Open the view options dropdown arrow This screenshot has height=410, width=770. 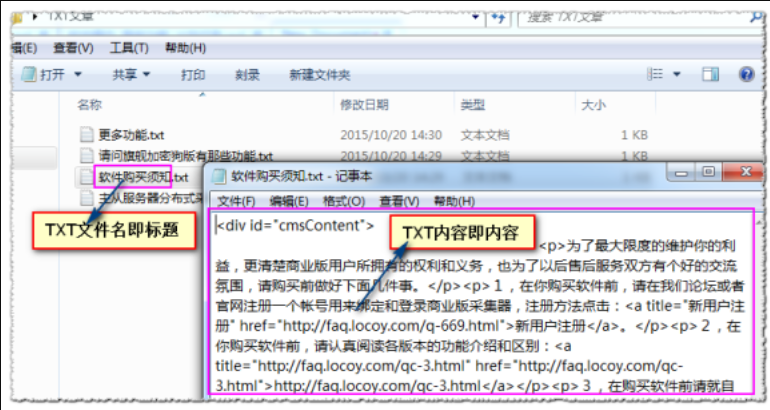pyautogui.click(x=678, y=75)
